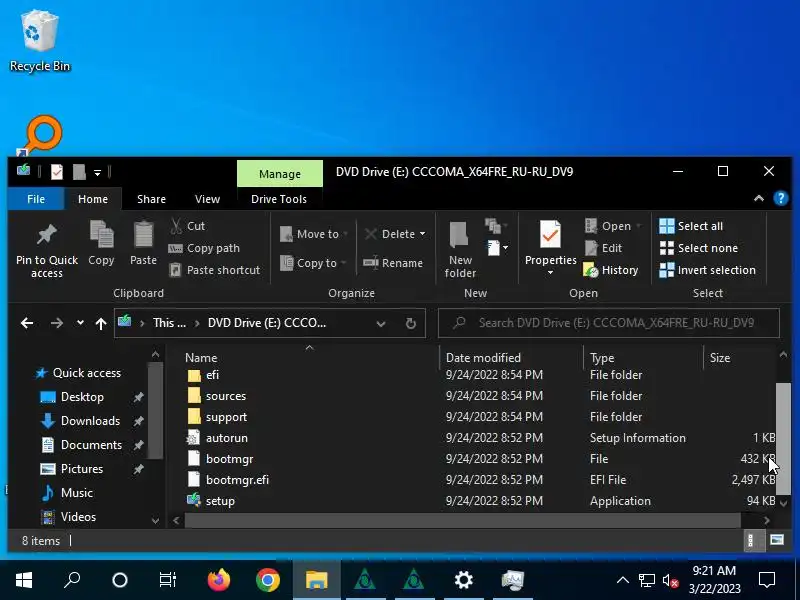Screen dimensions: 800x600
Task: Click Pin to Quick access icon
Action: [46, 235]
